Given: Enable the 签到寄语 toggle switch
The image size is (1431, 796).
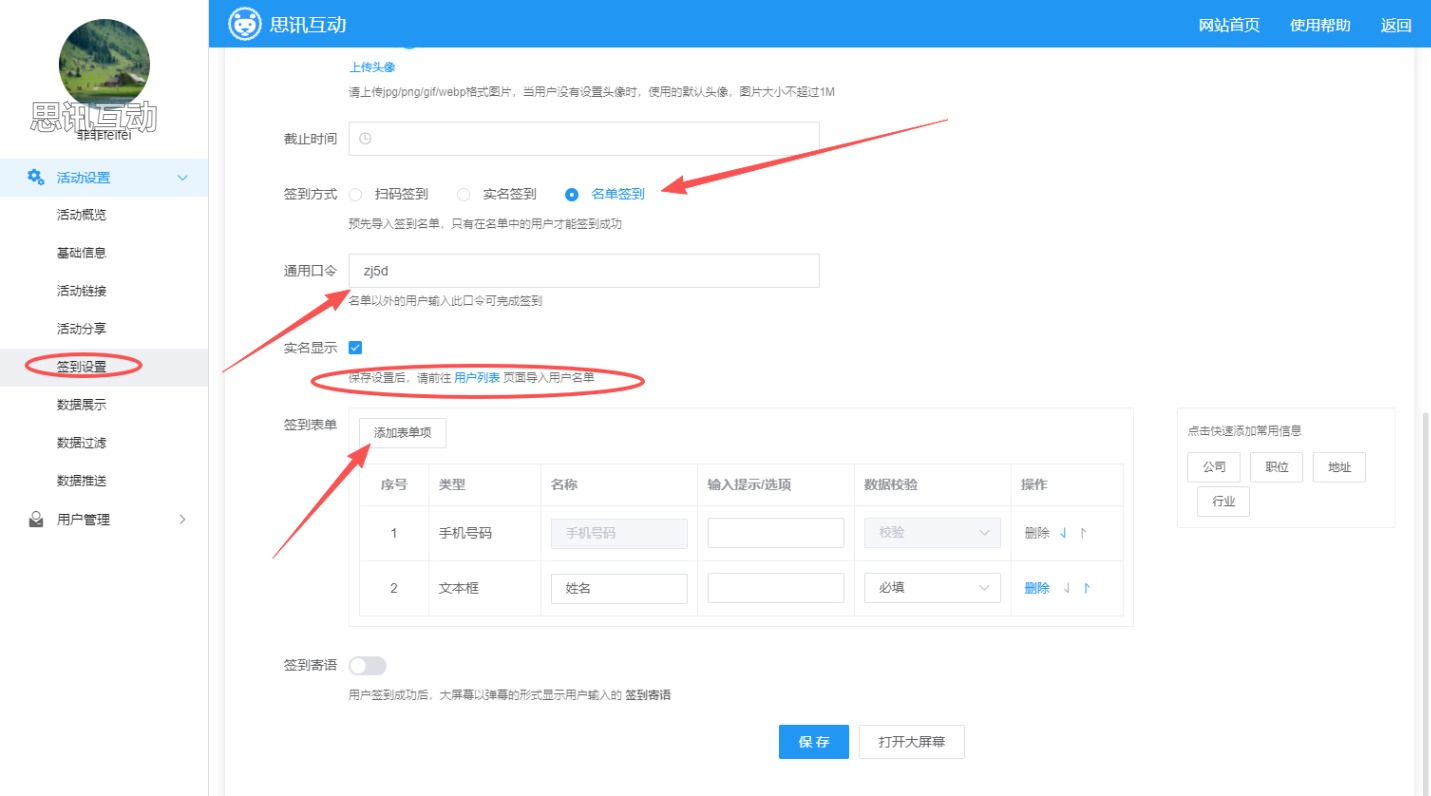Looking at the screenshot, I should pos(367,666).
